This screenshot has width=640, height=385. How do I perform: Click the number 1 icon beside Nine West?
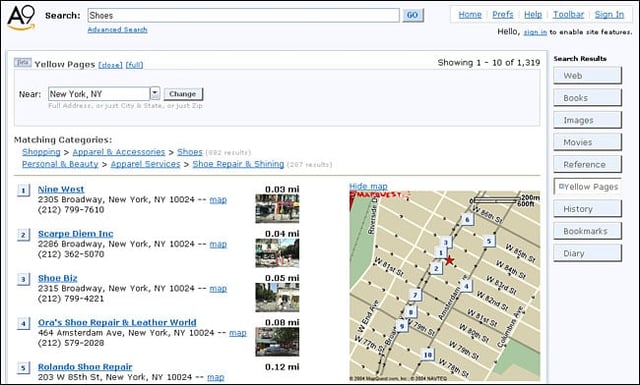[23, 190]
